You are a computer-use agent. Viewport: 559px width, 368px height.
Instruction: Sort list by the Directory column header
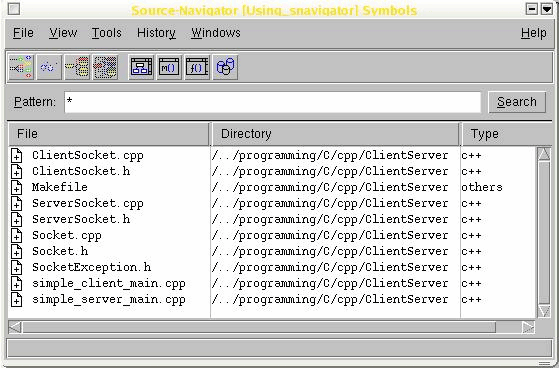pyautogui.click(x=335, y=134)
